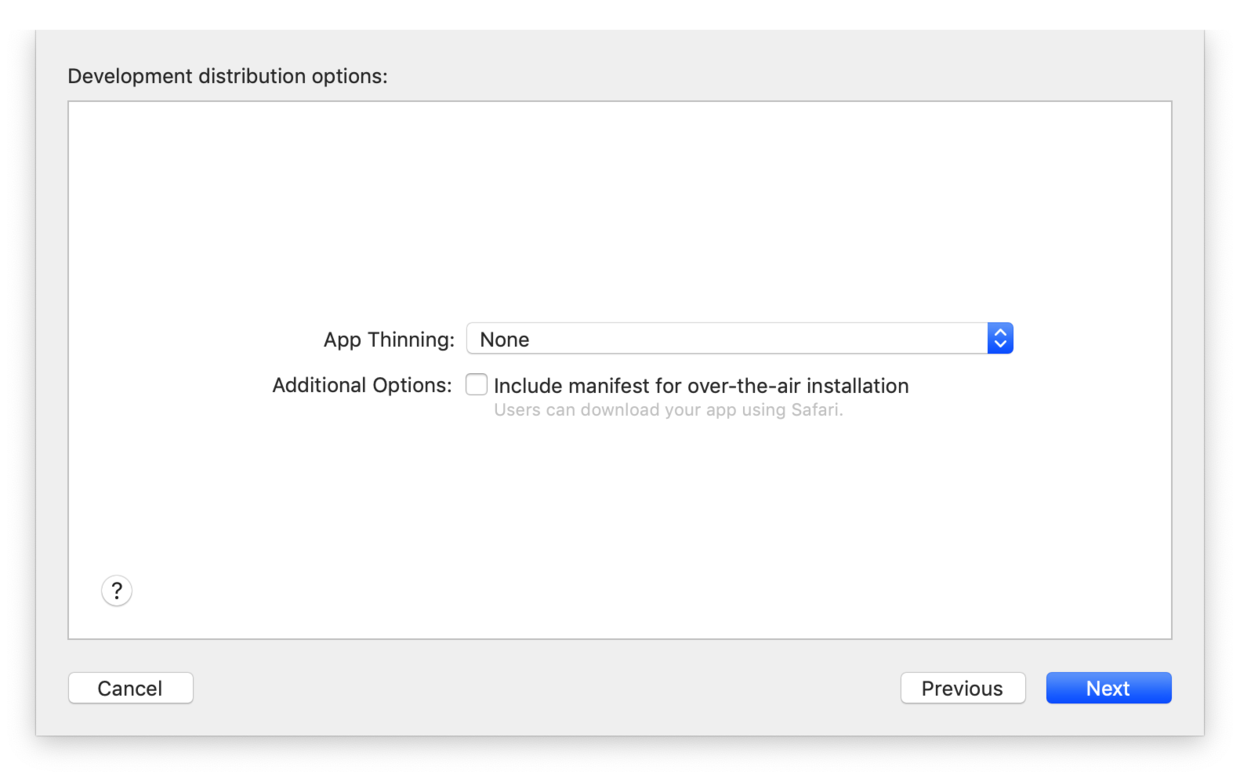This screenshot has width=1240, height=778.
Task: Click the Include manifest checkbox label text
Action: (701, 386)
